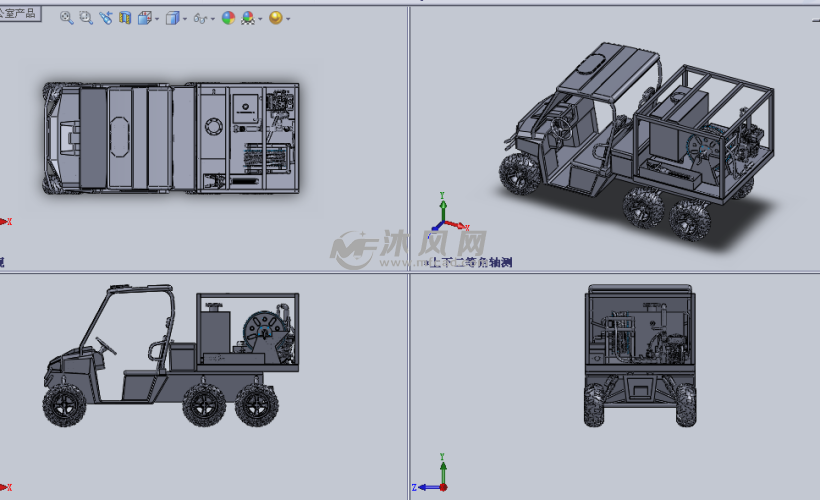Screen dimensions: 820x500
Task: Click the Apply Scene icon
Action: (x=248, y=18)
